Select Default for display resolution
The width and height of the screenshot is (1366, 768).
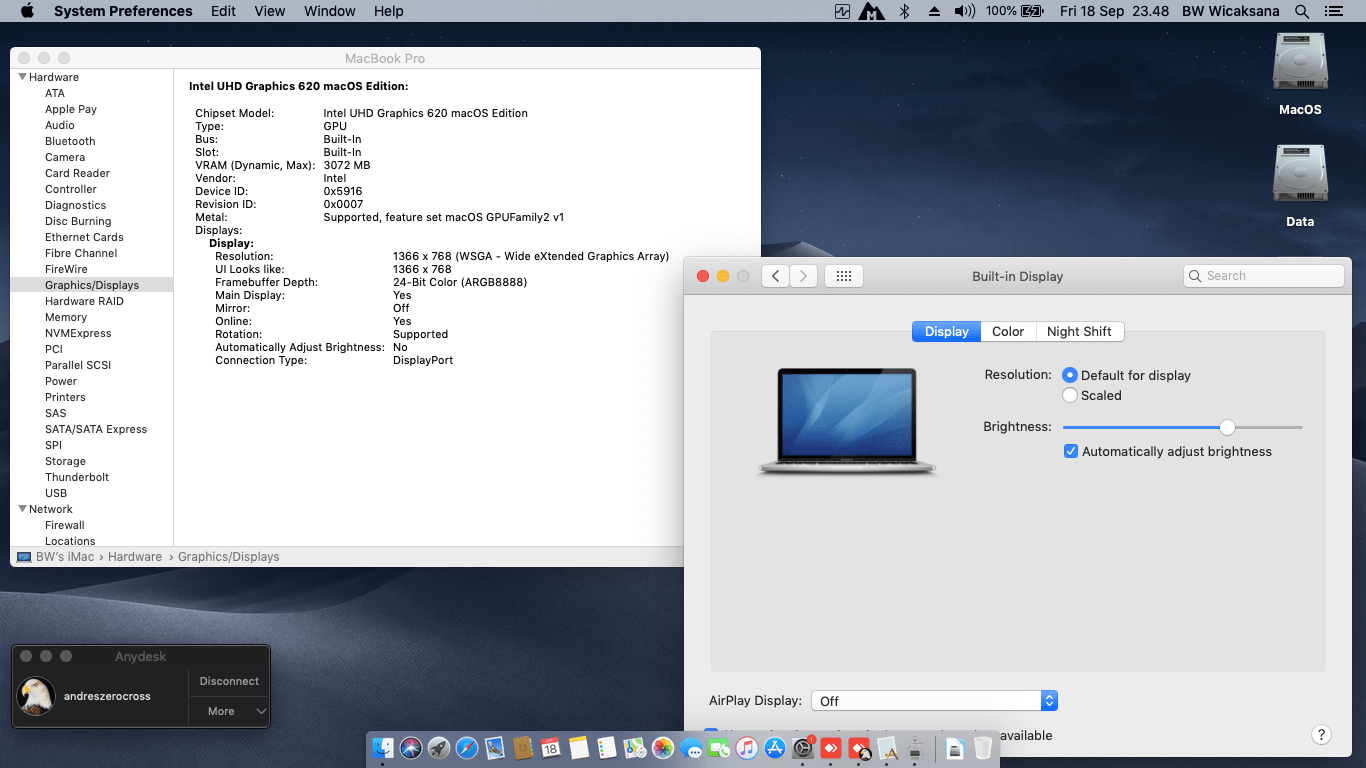pyautogui.click(x=1070, y=375)
